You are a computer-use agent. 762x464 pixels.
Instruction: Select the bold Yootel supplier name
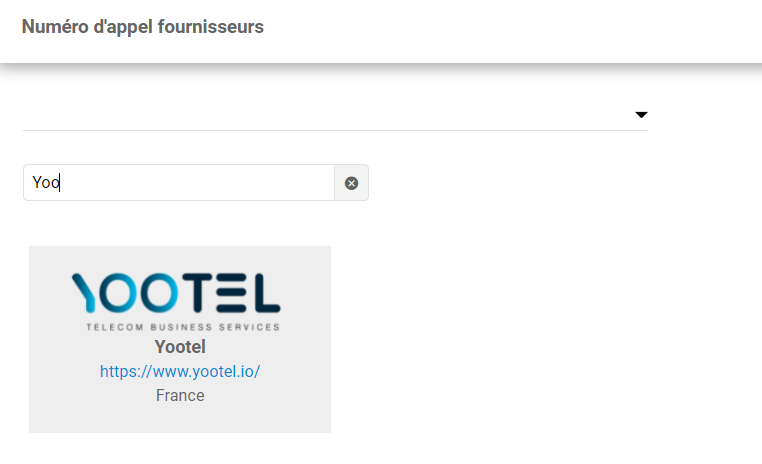click(180, 347)
